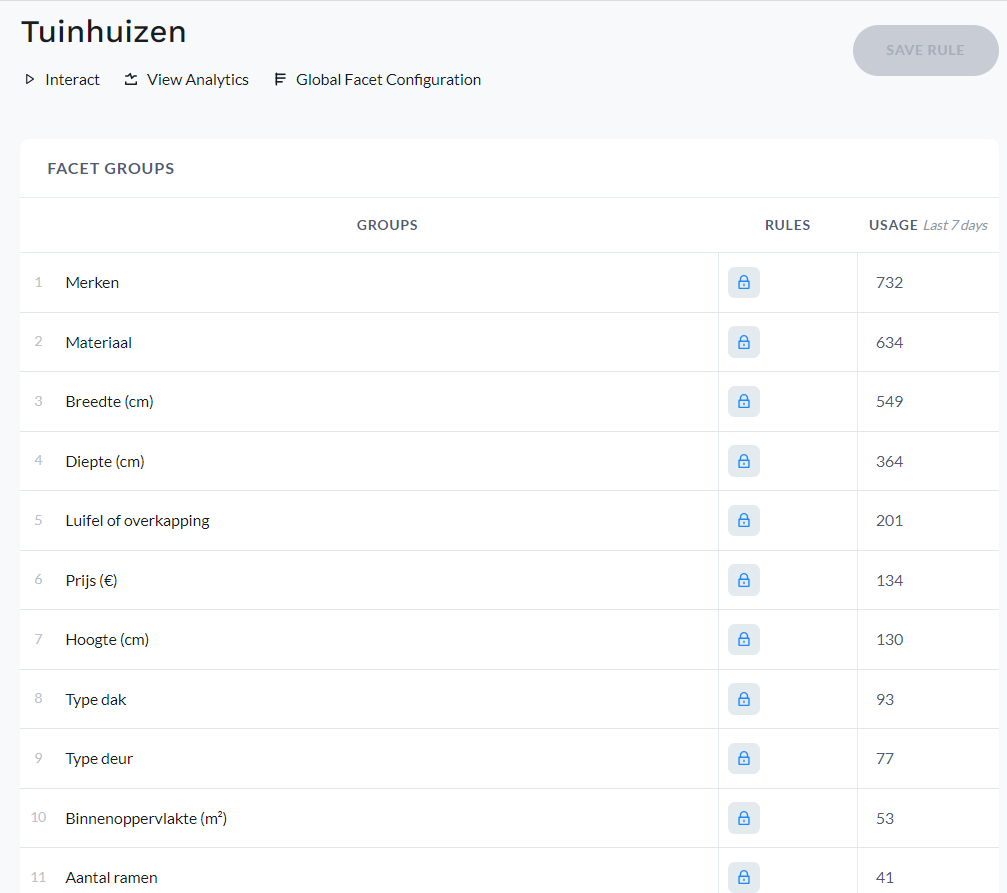This screenshot has width=1007, height=893.
Task: Click the usage value 53
Action: 885,818
